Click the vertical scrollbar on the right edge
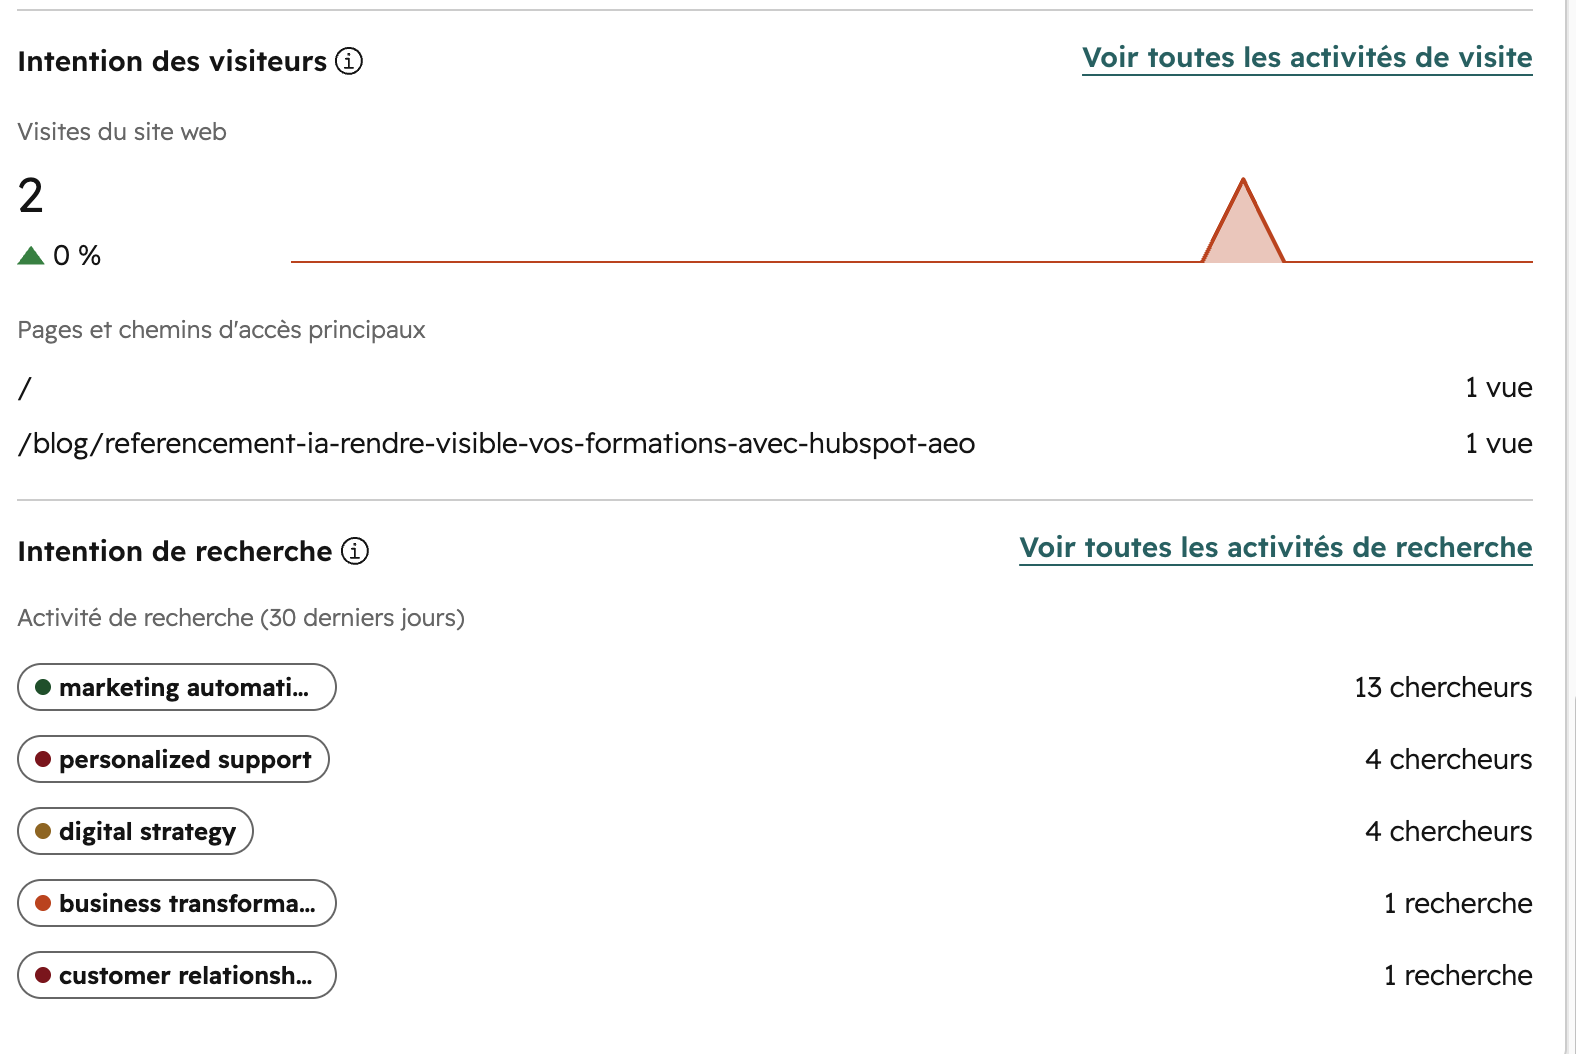Screen dimensions: 1576x1054 pyautogui.click(x=1571, y=527)
